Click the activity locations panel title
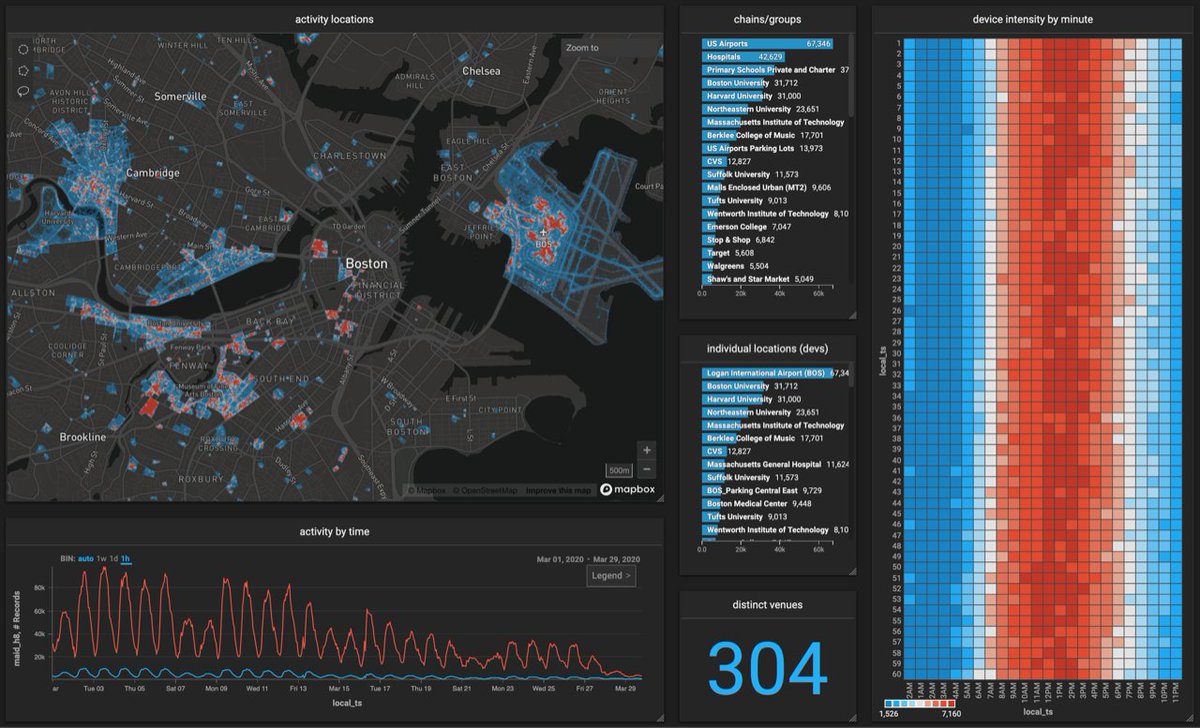This screenshot has width=1200, height=728. point(334,19)
